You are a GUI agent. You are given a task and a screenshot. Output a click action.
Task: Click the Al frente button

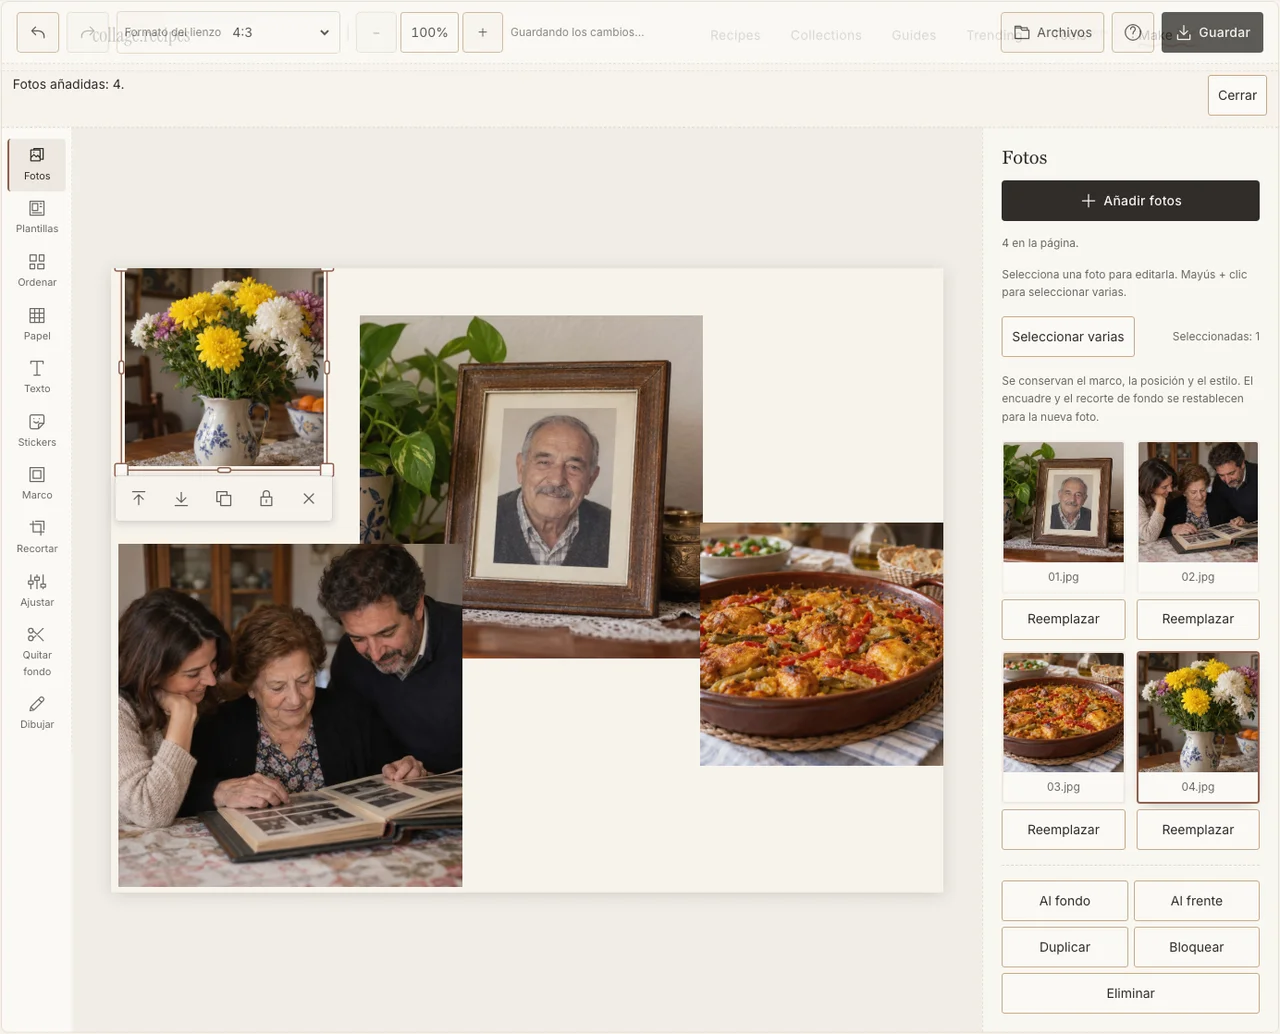(x=1197, y=900)
